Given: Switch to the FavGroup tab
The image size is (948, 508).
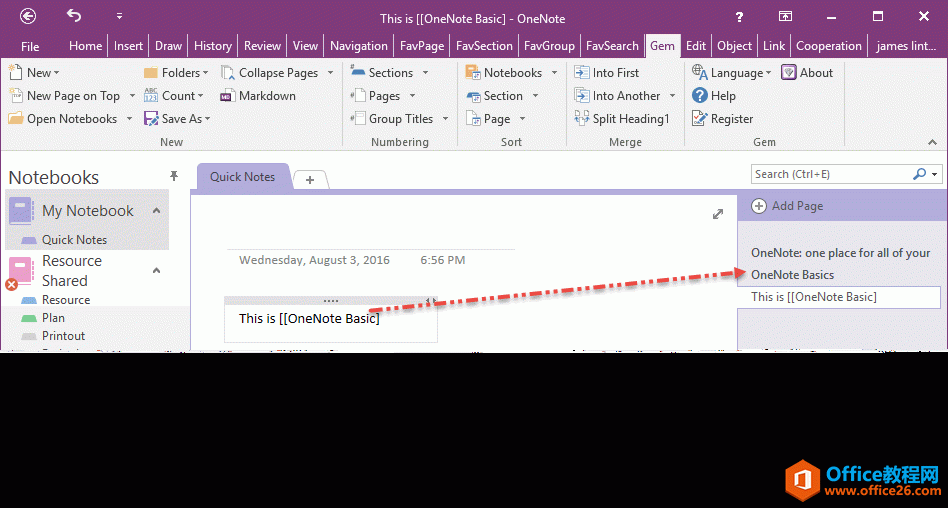Looking at the screenshot, I should [549, 46].
